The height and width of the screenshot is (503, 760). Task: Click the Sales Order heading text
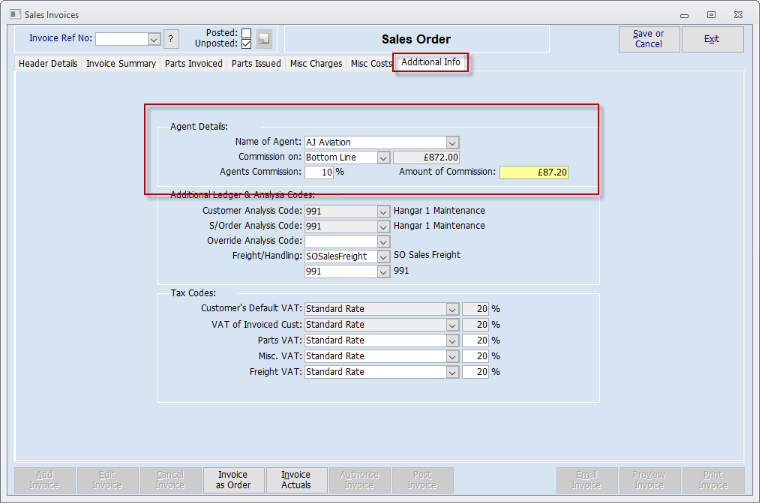[416, 39]
